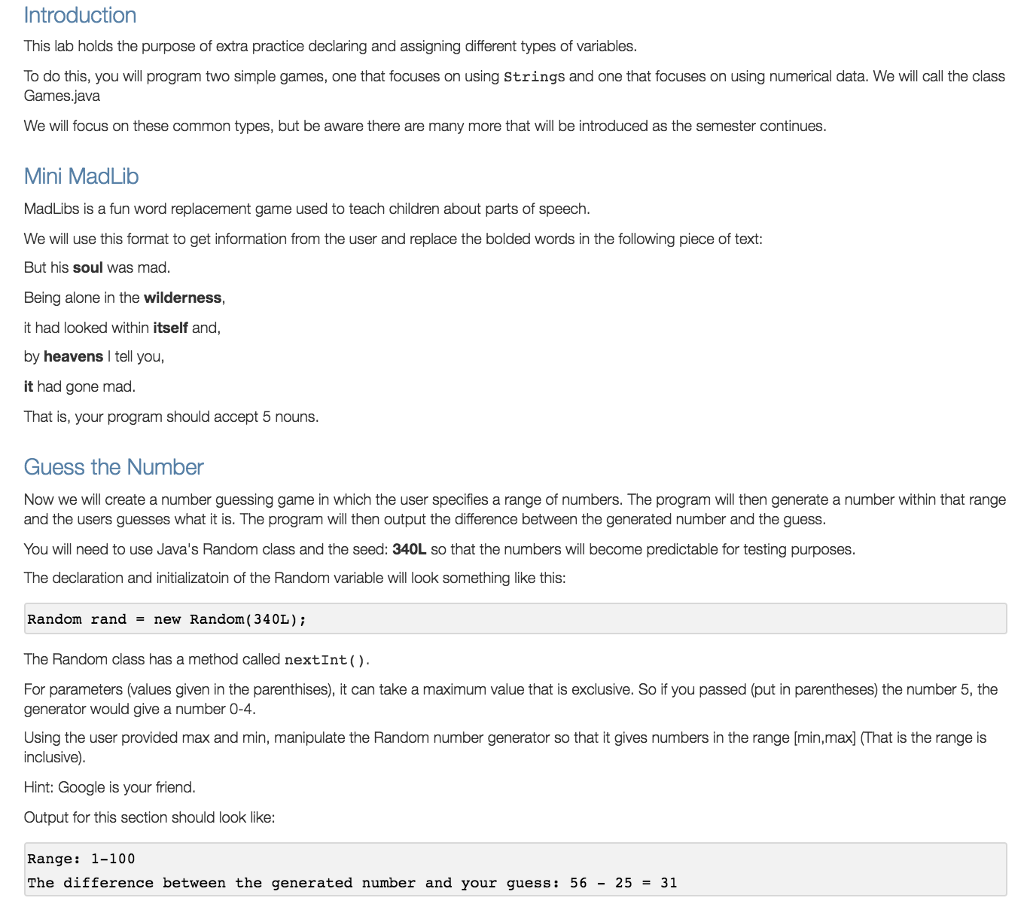Click the bold seed value 340L
1024x910 pixels.
point(410,549)
